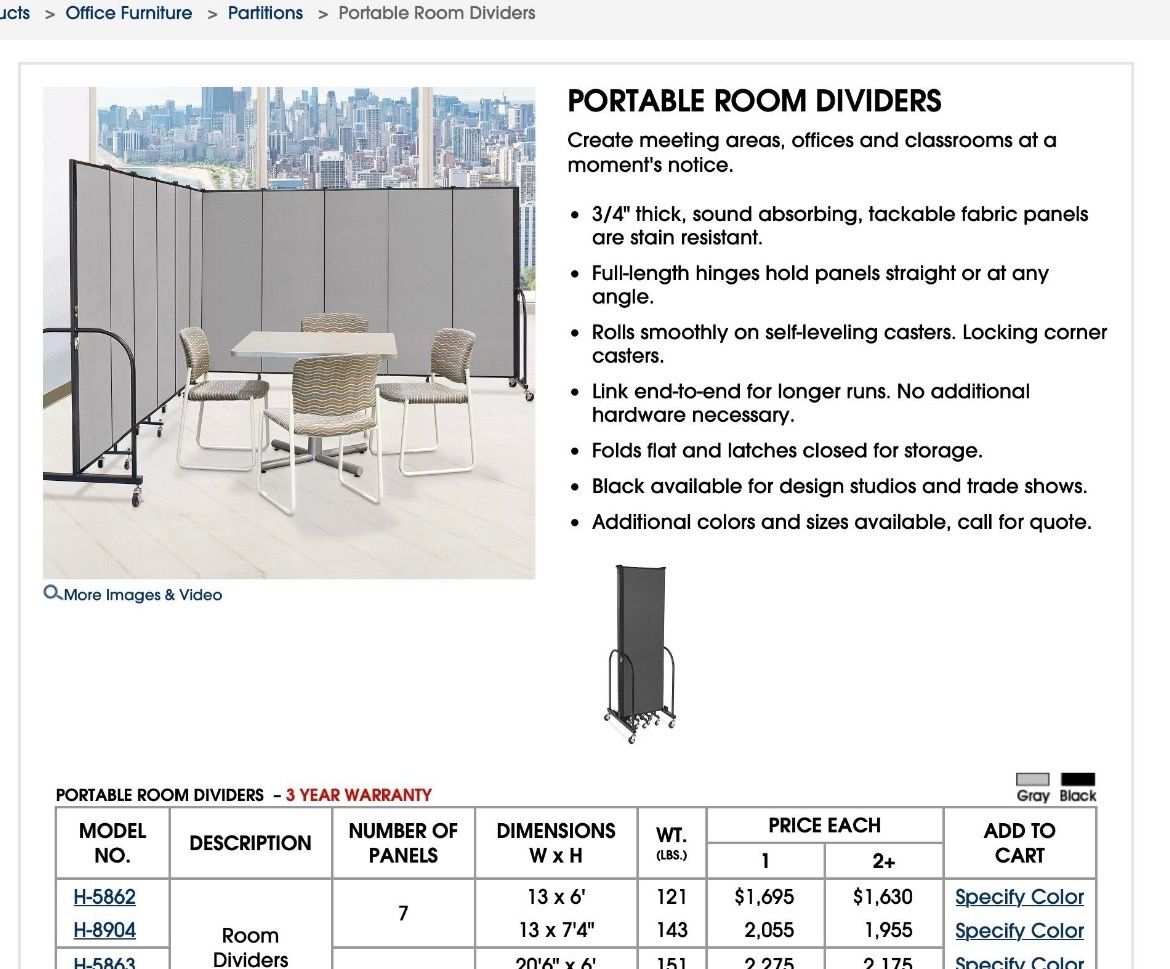The width and height of the screenshot is (1170, 969).
Task: Click the Portable Room Dividers heading
Action: tap(754, 101)
